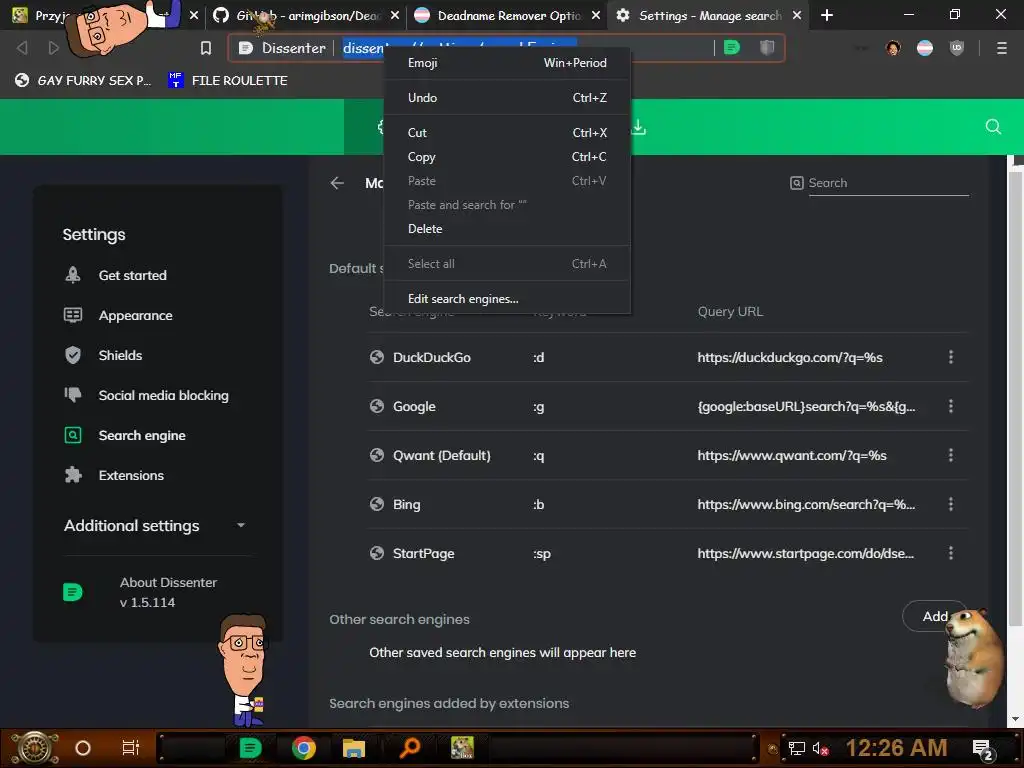Open the Extensions settings page
The width and height of the screenshot is (1024, 768).
(131, 475)
